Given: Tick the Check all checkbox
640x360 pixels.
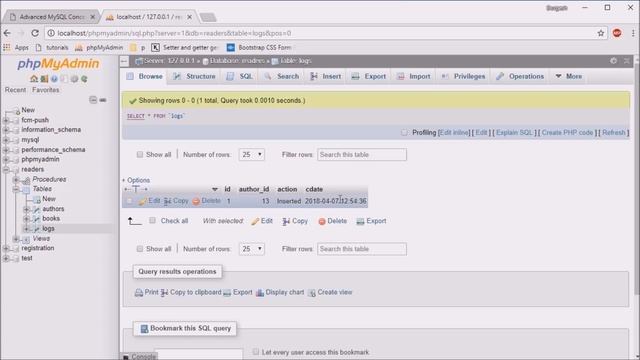Looking at the screenshot, I should click(x=152, y=220).
